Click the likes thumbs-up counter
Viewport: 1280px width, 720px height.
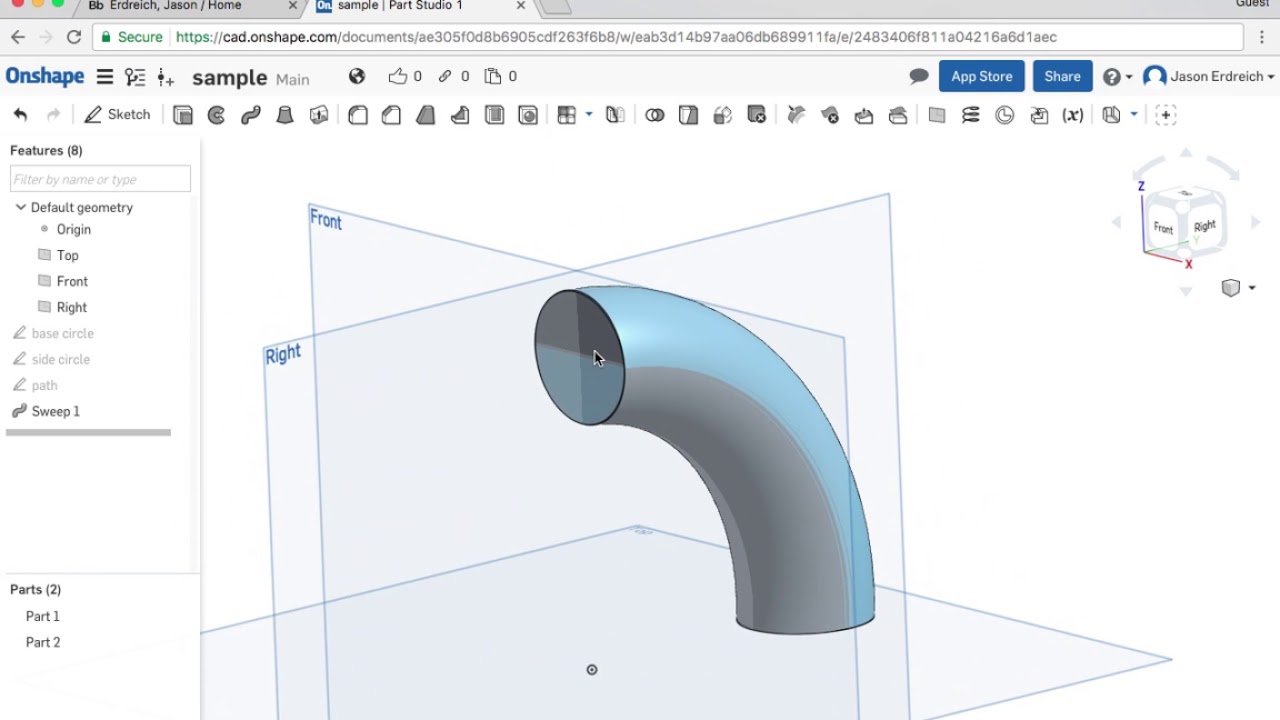[405, 76]
